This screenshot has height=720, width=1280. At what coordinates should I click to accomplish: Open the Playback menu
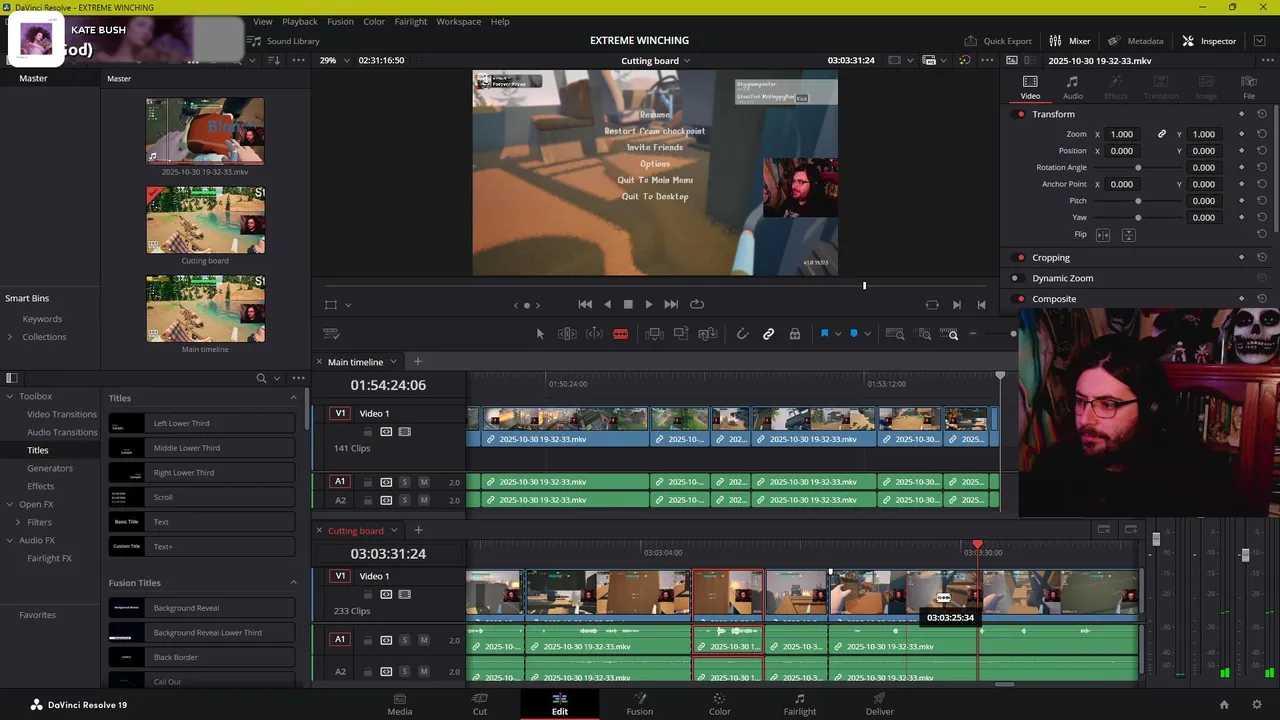[299, 21]
